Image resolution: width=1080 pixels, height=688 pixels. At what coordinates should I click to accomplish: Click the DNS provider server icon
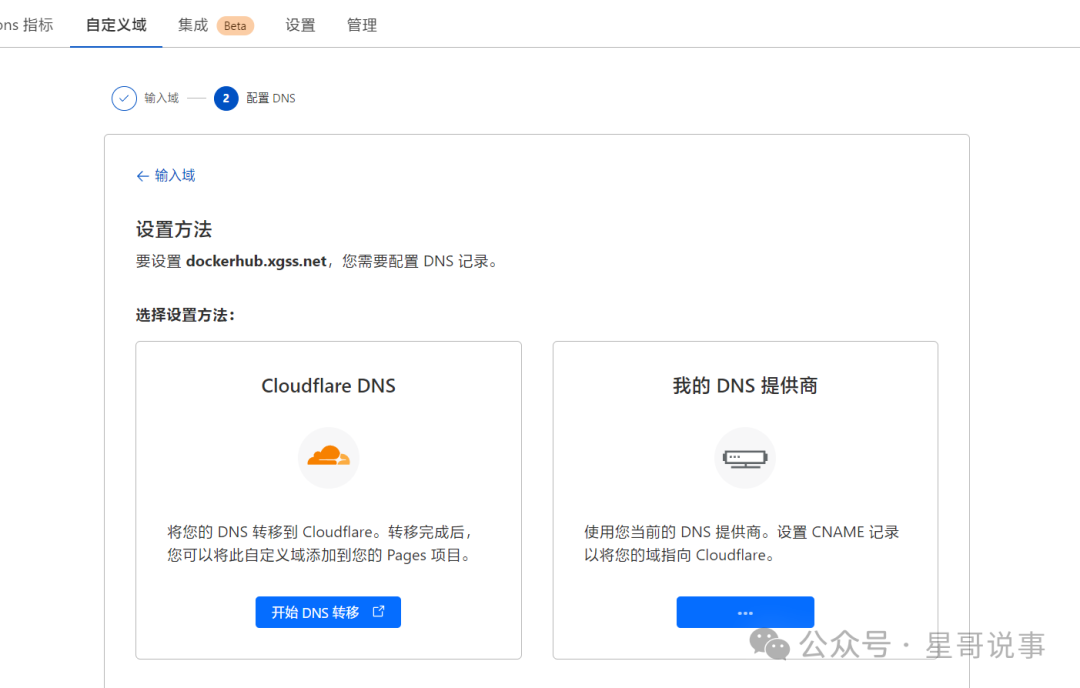coord(745,457)
